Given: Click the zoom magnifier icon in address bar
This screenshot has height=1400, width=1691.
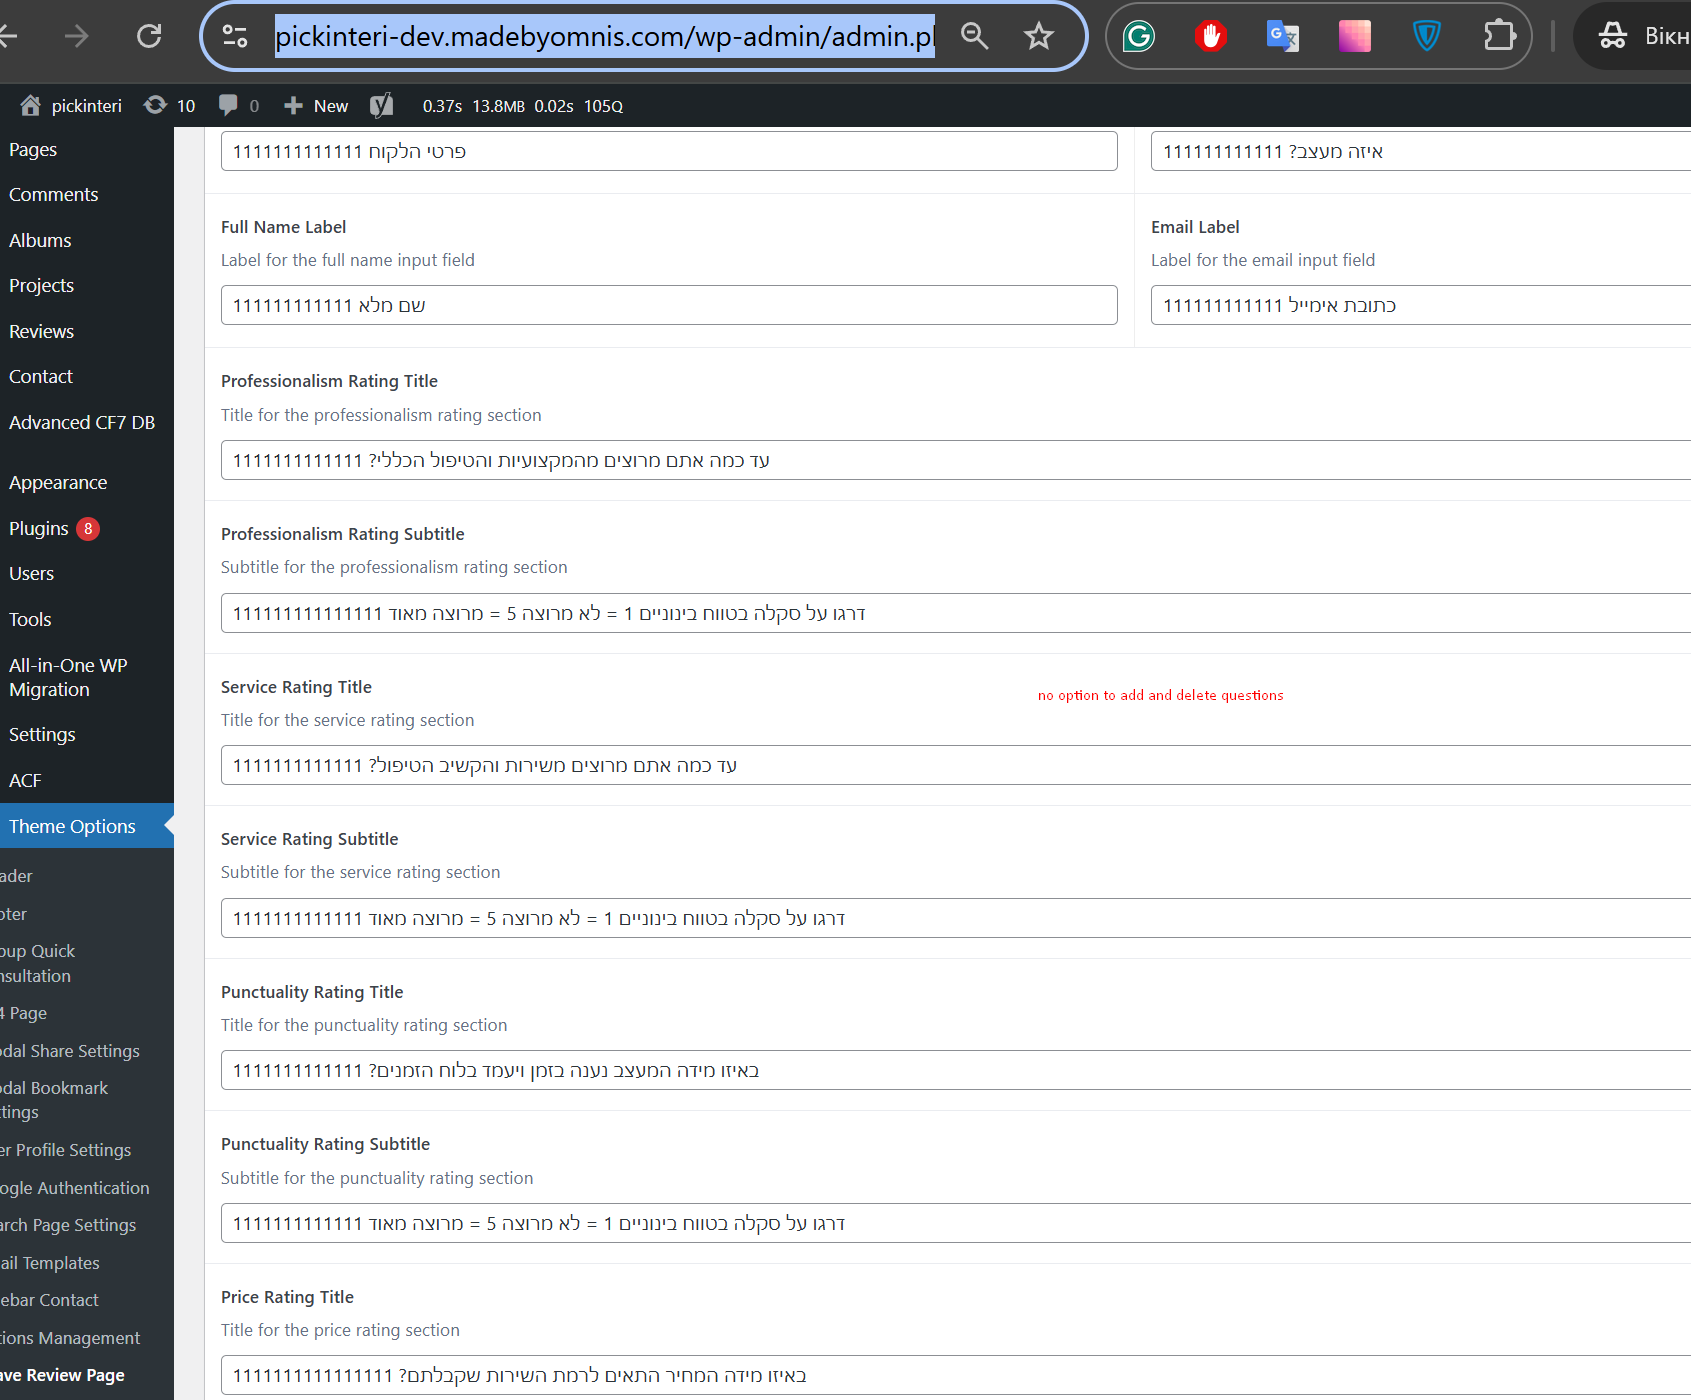Looking at the screenshot, I should pyautogui.click(x=974, y=37).
